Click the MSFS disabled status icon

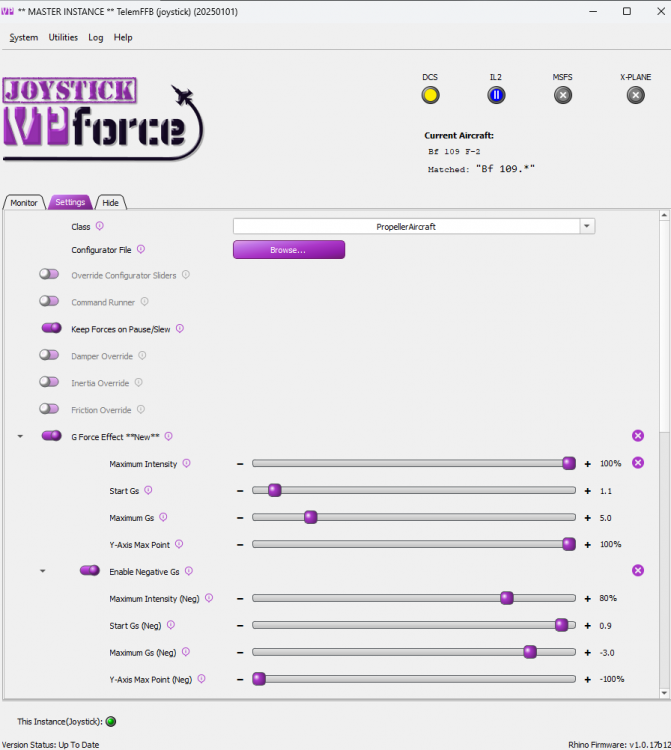(x=563, y=95)
